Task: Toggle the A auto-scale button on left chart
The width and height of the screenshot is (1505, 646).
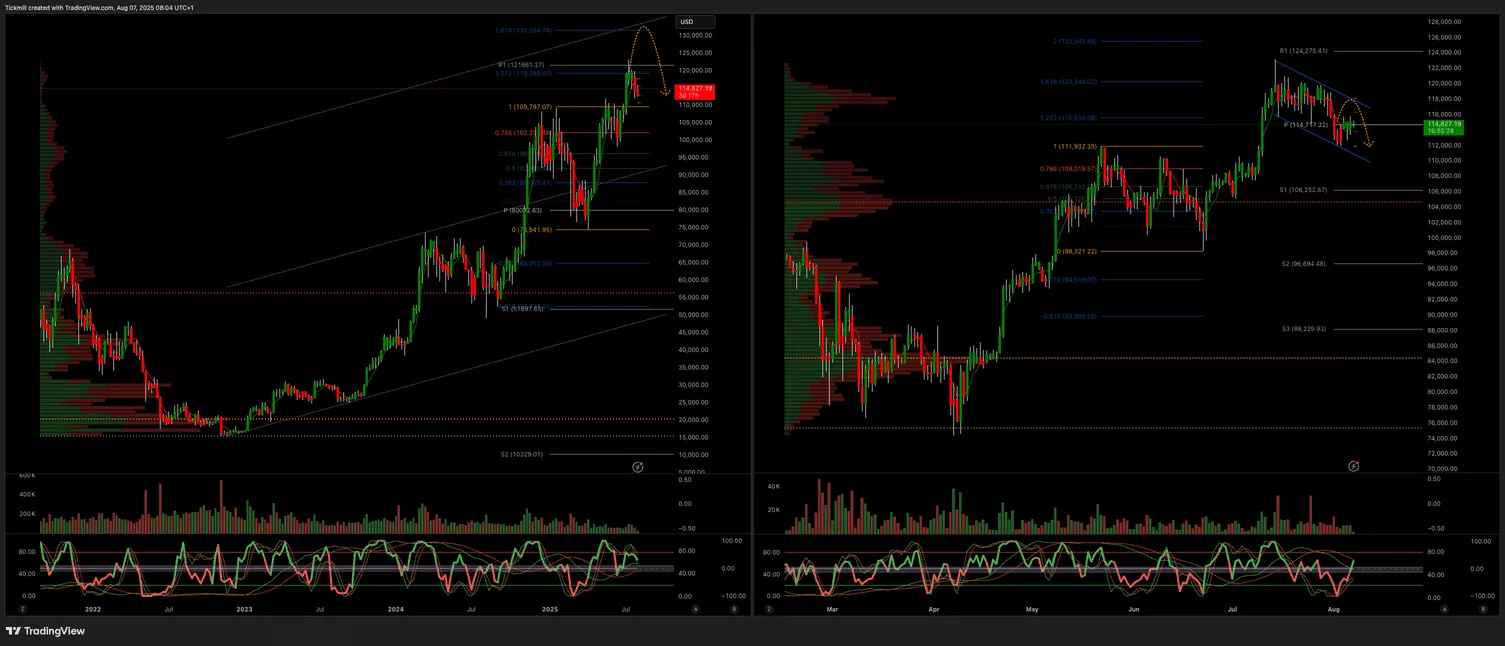Action: [695, 608]
